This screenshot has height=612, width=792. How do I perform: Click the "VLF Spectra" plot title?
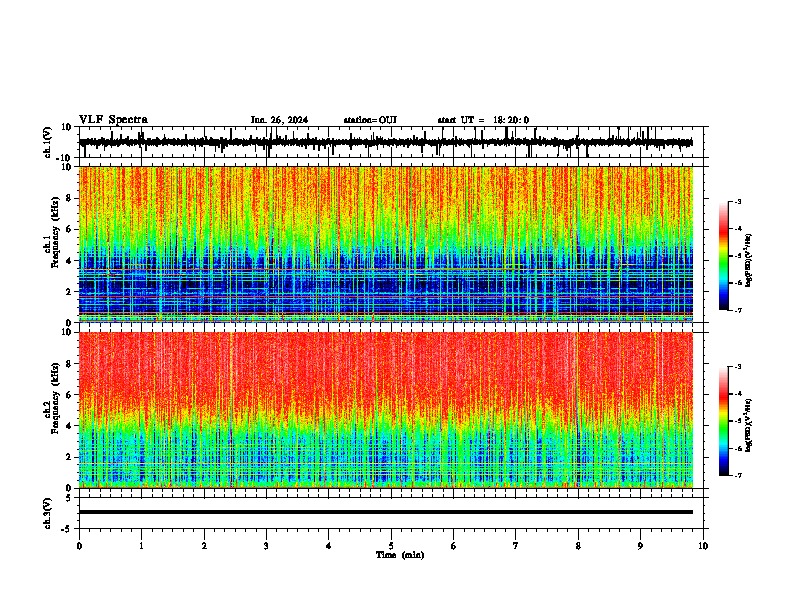tap(113, 120)
